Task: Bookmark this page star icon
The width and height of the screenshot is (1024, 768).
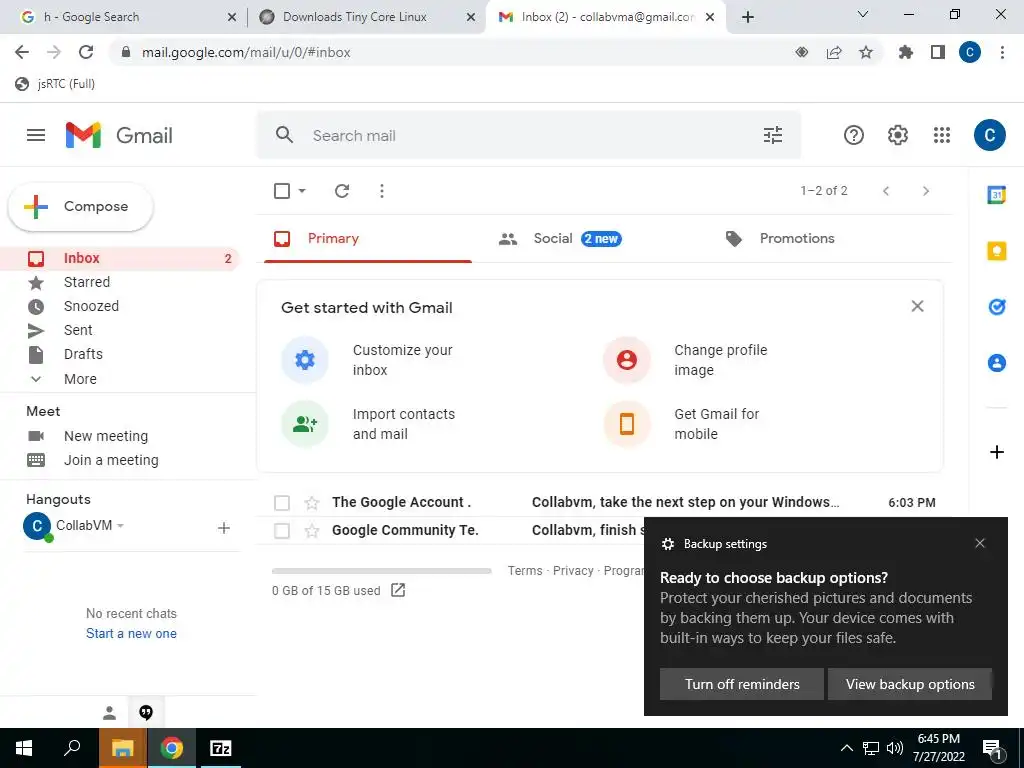Action: 865,52
